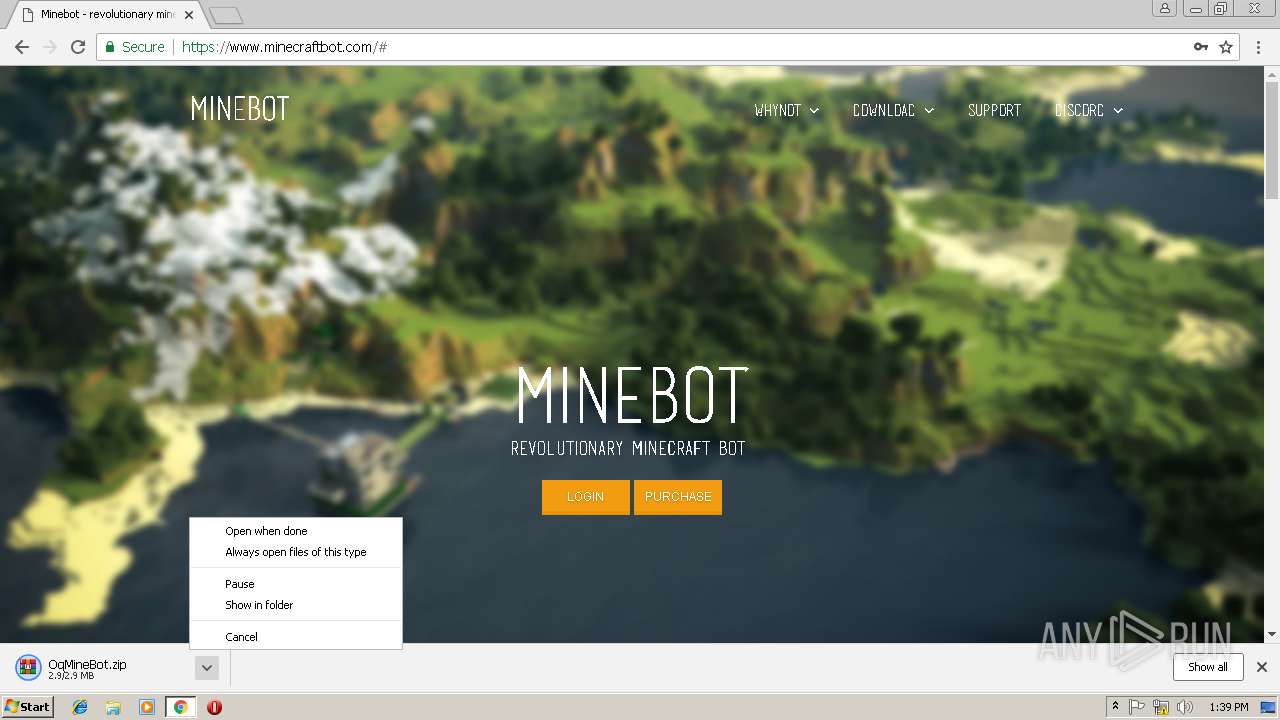
Task: Expand the WHYNOT navigation dropdown
Action: point(786,110)
